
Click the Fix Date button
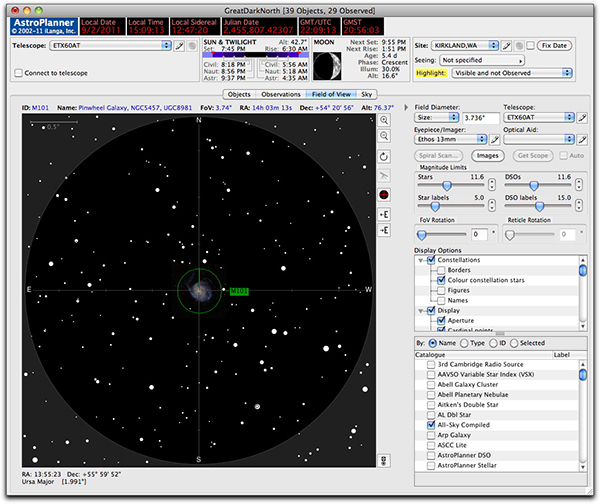tap(555, 46)
